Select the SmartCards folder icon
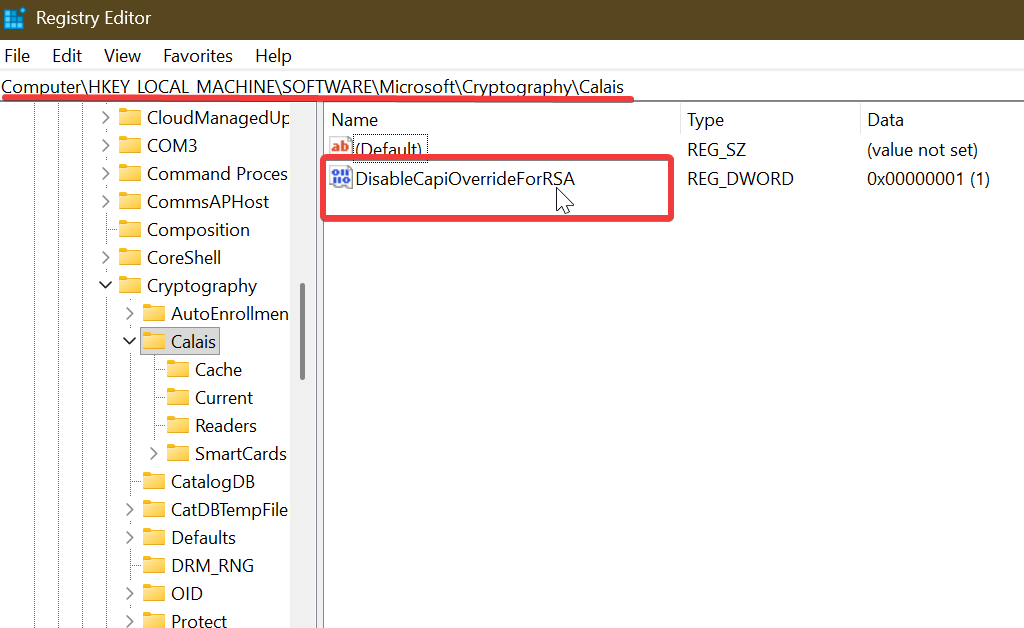1024x628 pixels. coord(176,453)
